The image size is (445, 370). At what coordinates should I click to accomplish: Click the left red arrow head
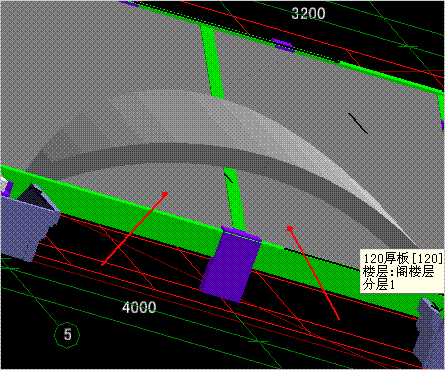pos(165,194)
